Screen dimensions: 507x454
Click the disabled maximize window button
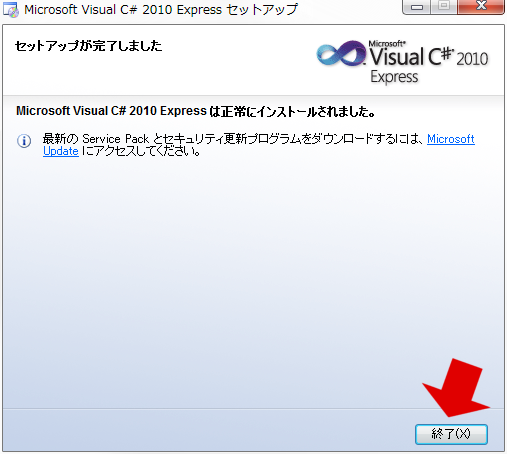[x=444, y=7]
